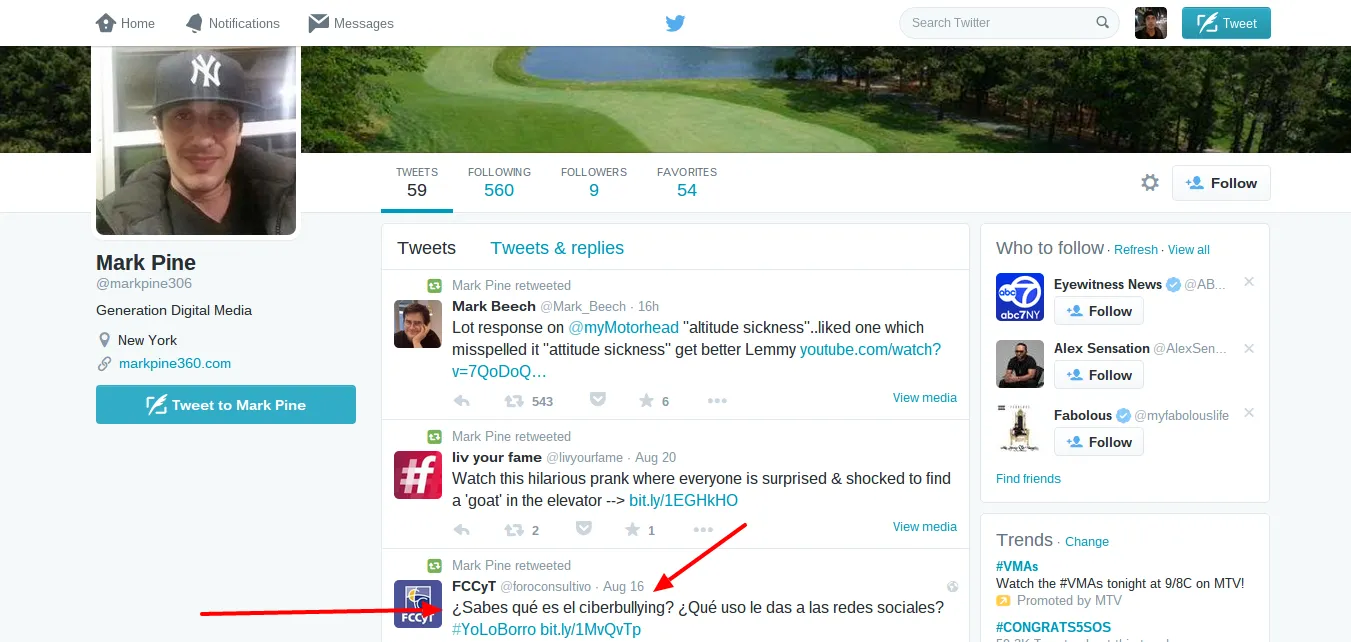The image size is (1351, 642).
Task: Open Mark Beech's avatar
Action: [418, 324]
